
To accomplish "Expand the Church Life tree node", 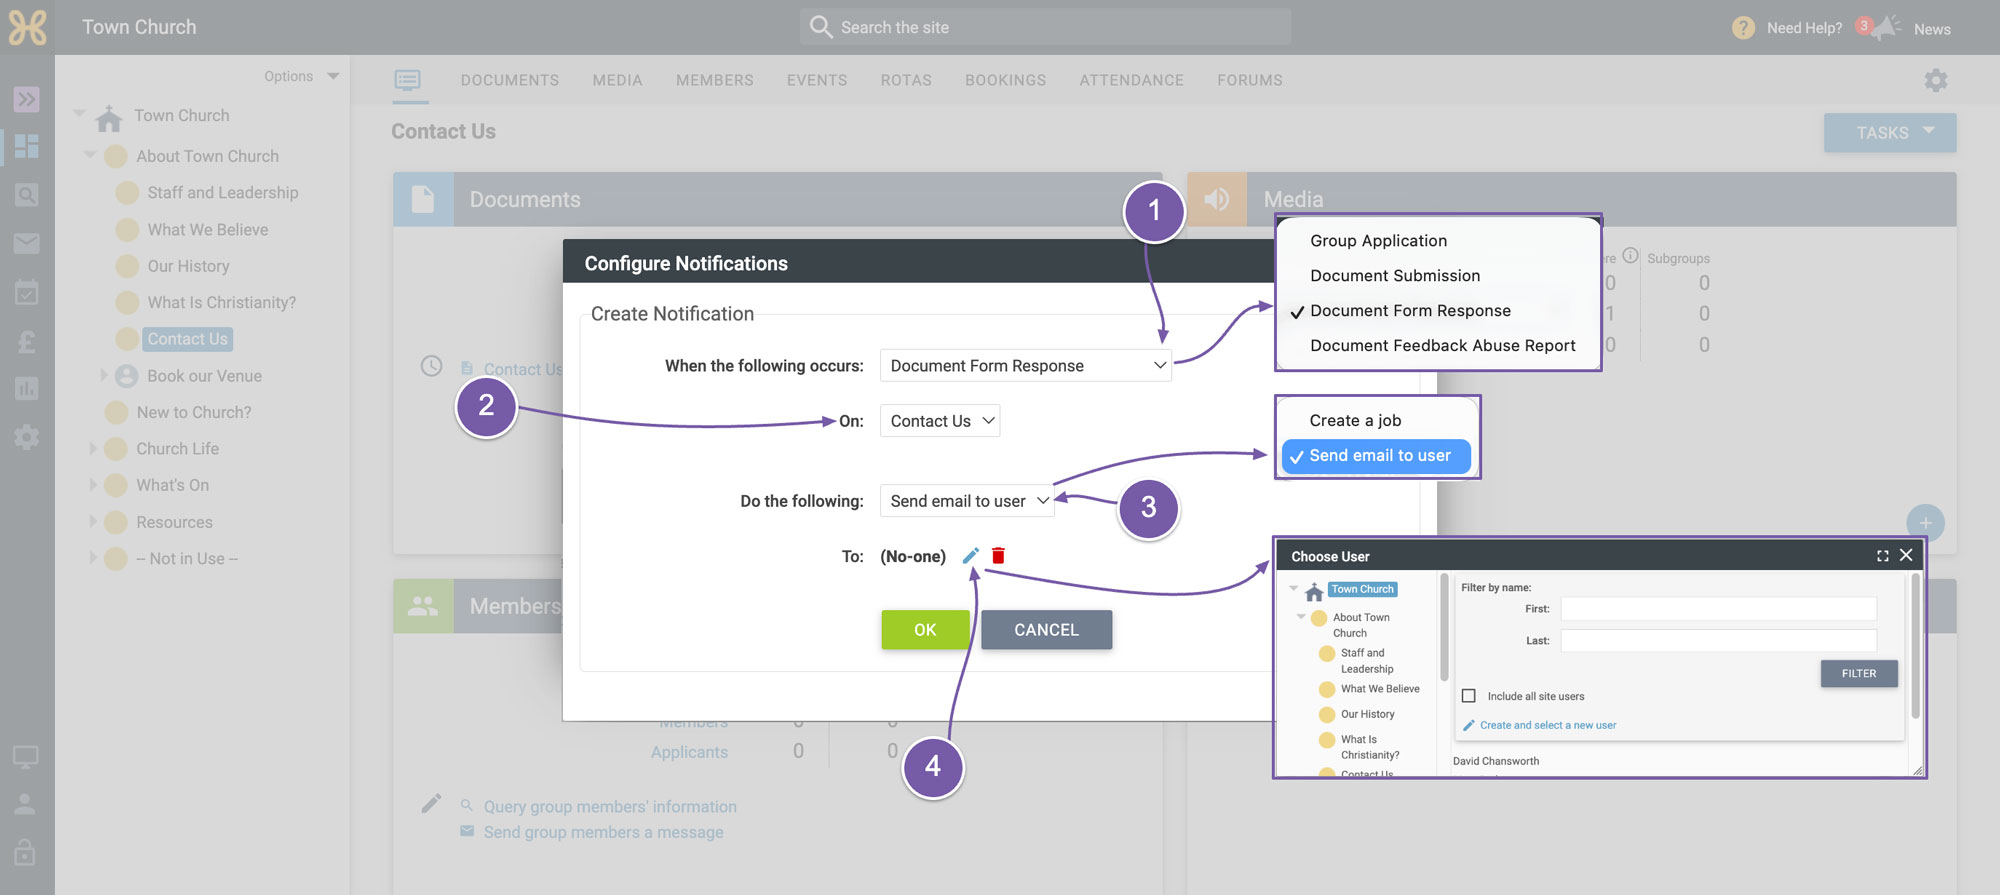I will (x=93, y=449).
